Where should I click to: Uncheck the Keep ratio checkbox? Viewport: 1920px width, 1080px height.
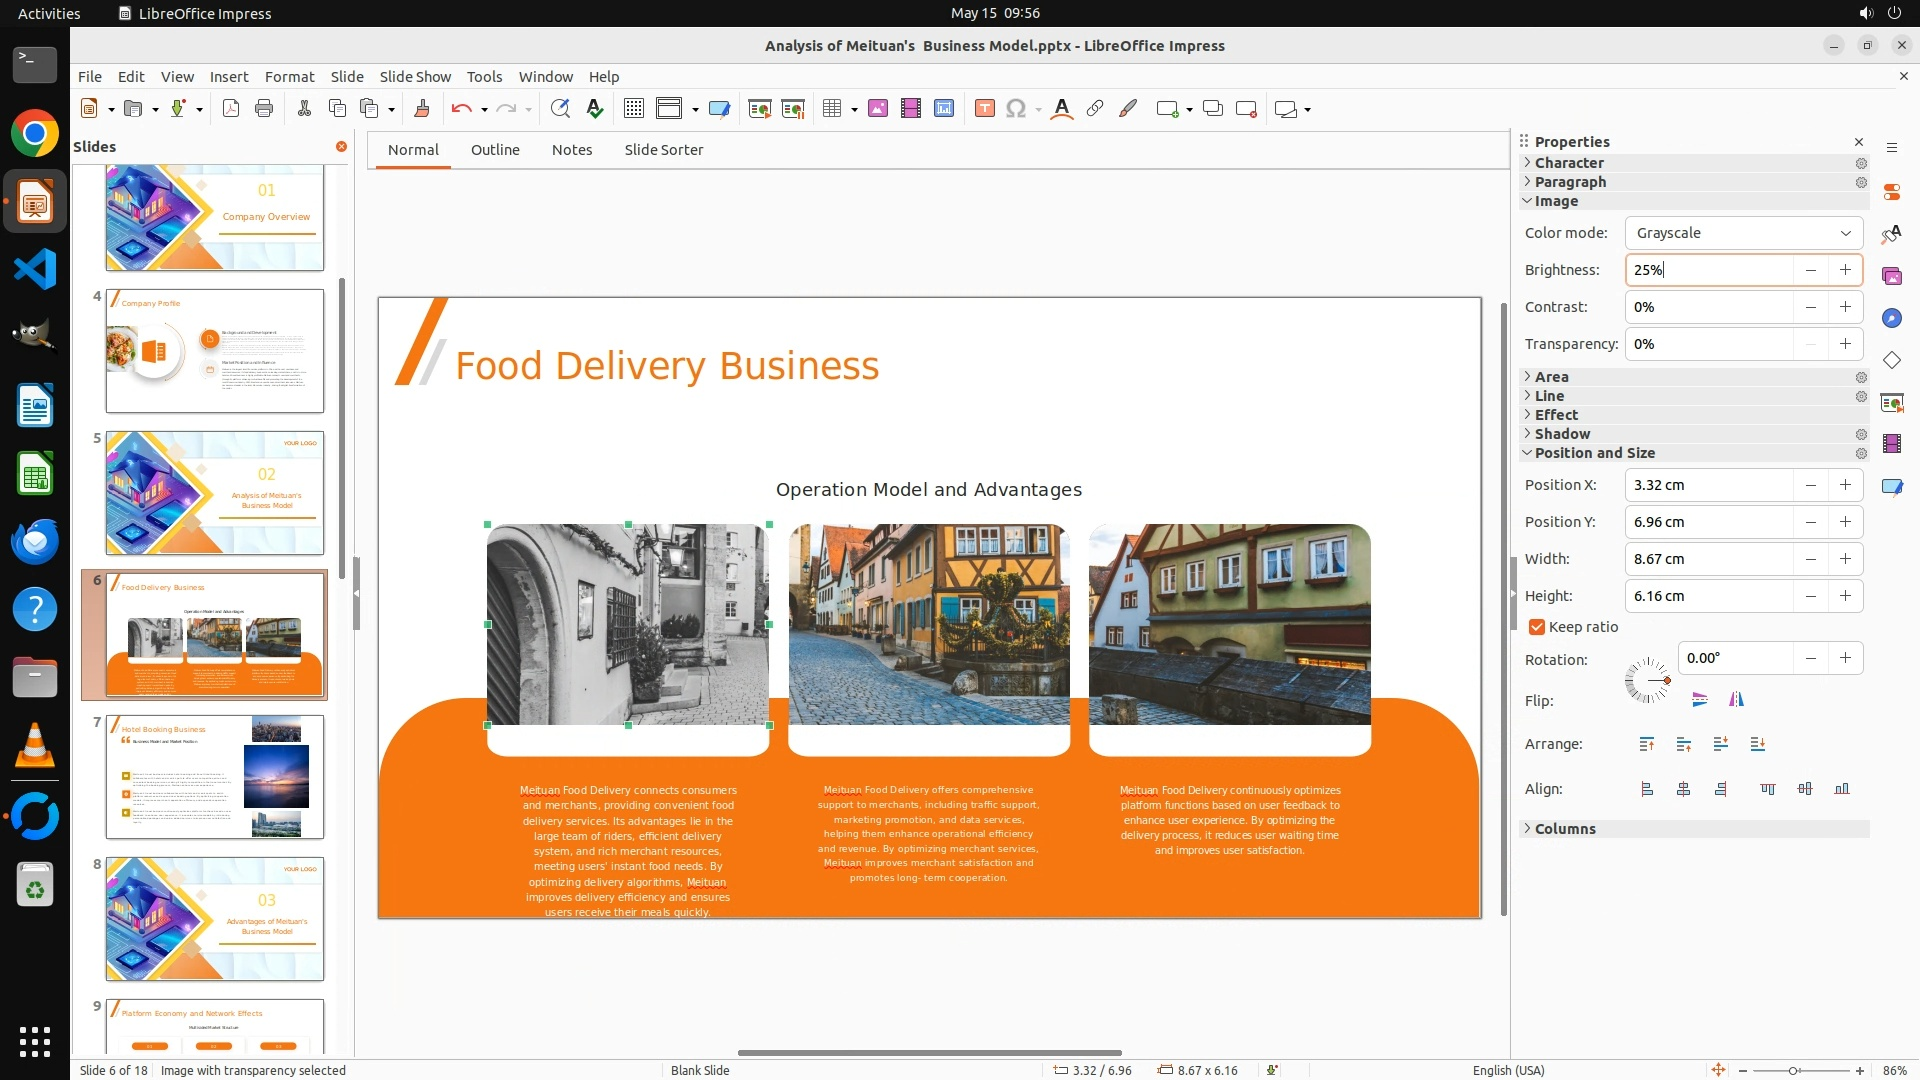[1537, 627]
